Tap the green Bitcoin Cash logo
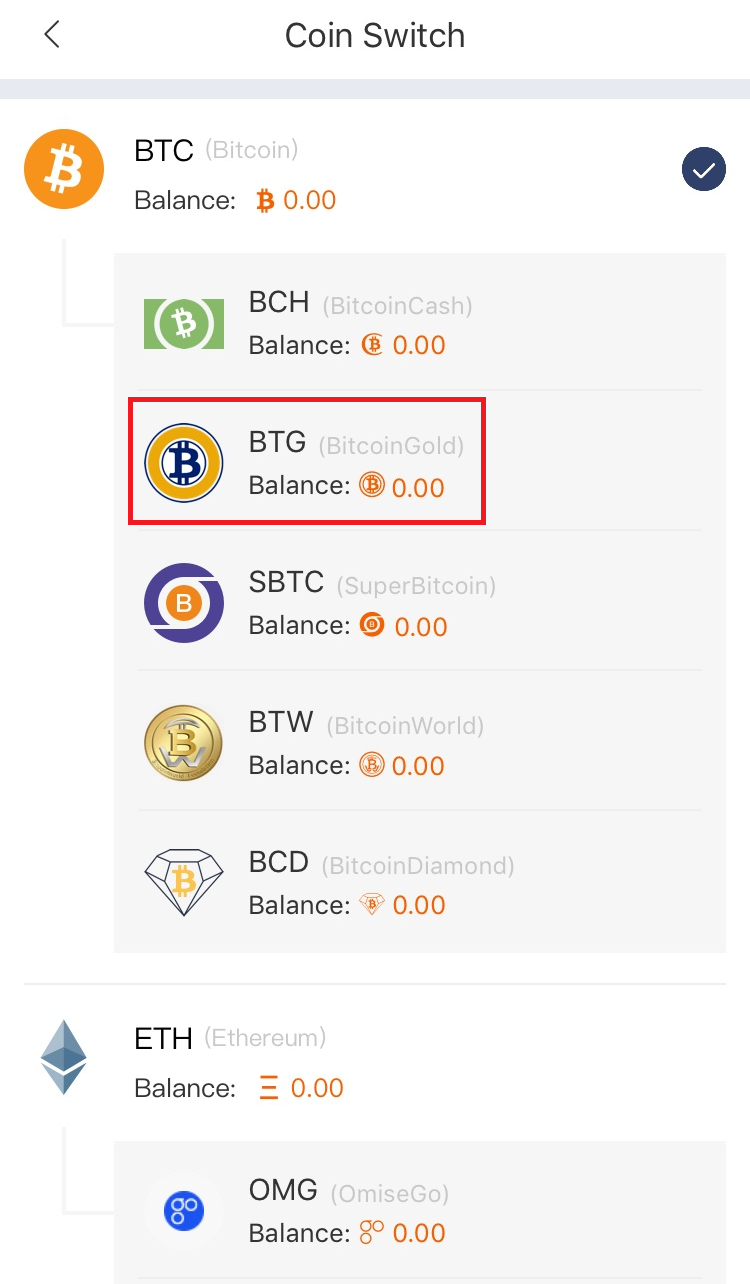750x1284 pixels. (x=184, y=323)
